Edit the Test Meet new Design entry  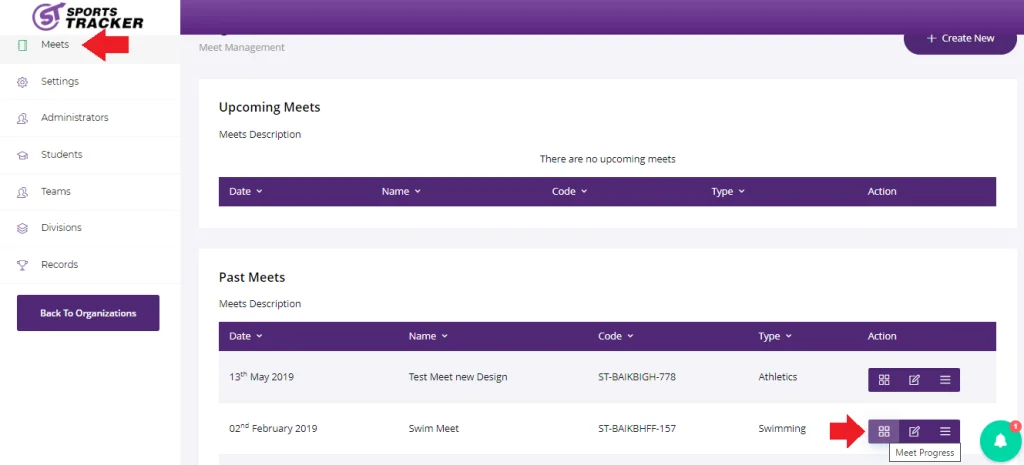coord(914,380)
